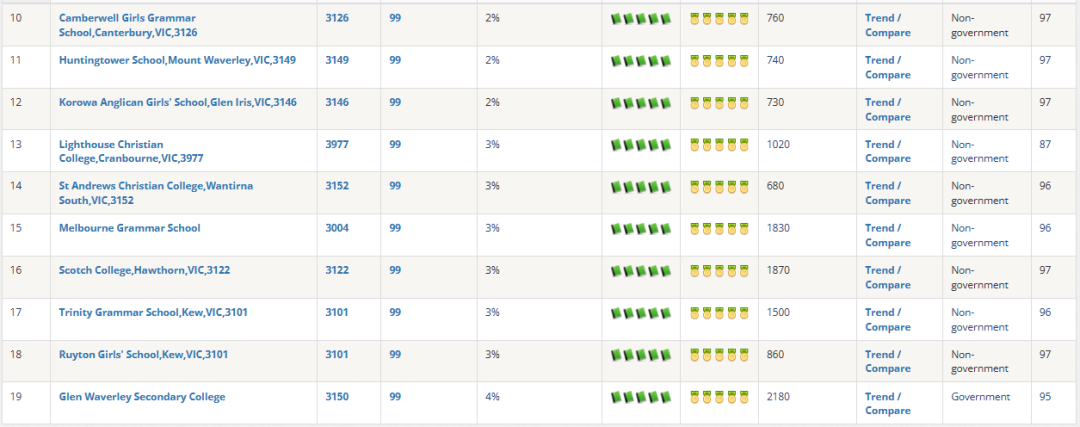The image size is (1080, 427).
Task: Open Ruyton Girls' School, Kew link
Action: pyautogui.click(x=143, y=355)
